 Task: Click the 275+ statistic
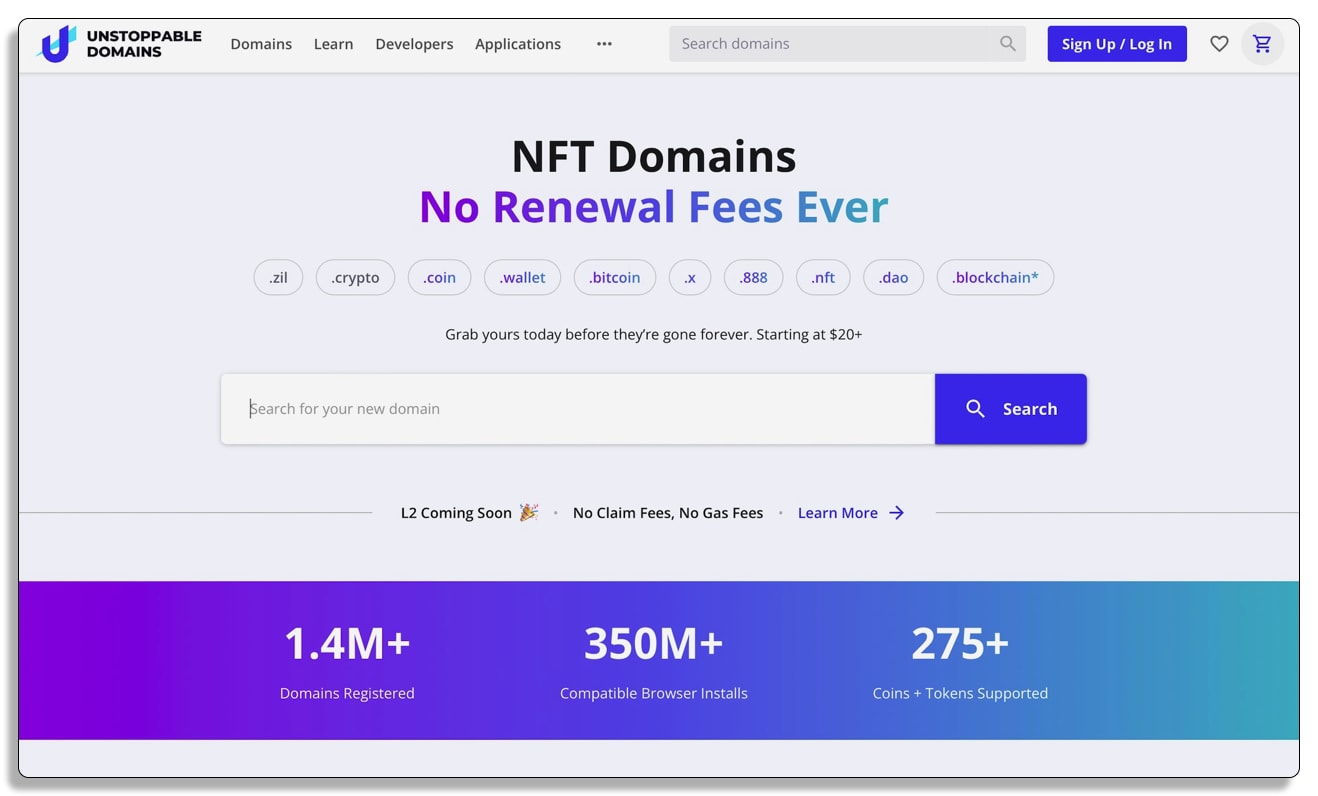coord(960,643)
